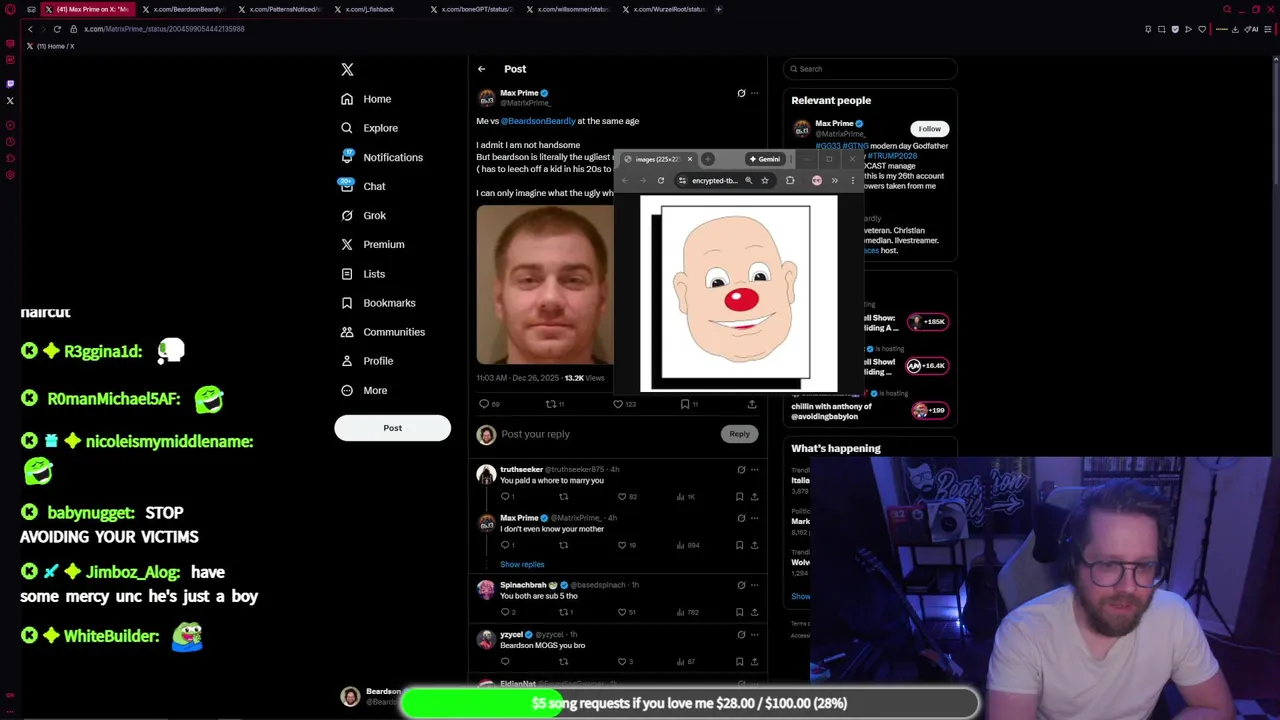Click the X logo above Home

click(x=347, y=69)
